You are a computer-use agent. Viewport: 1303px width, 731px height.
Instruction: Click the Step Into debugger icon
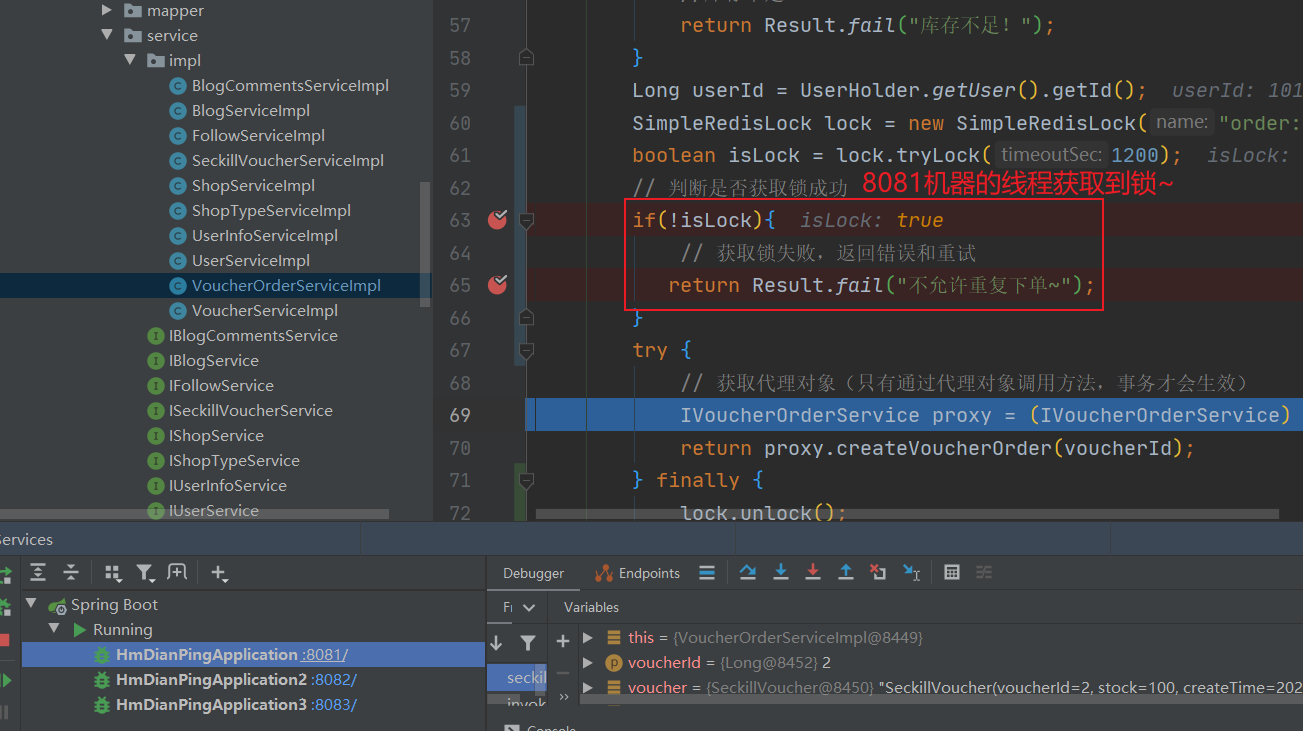(781, 573)
